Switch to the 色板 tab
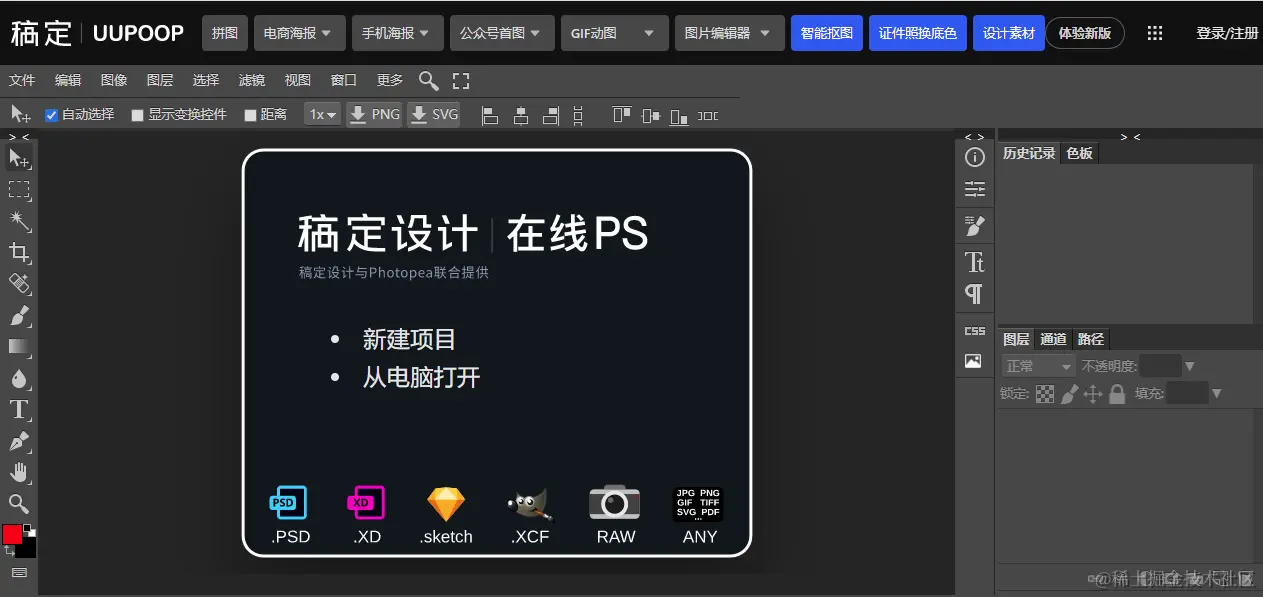This screenshot has width=1263, height=597. (1080, 153)
